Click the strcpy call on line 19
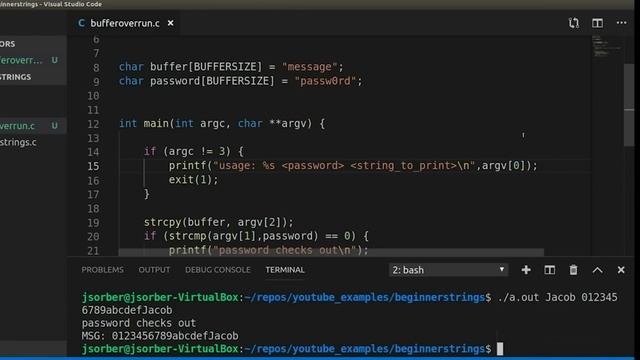Viewport: 640px width, 360px height. 218,222
